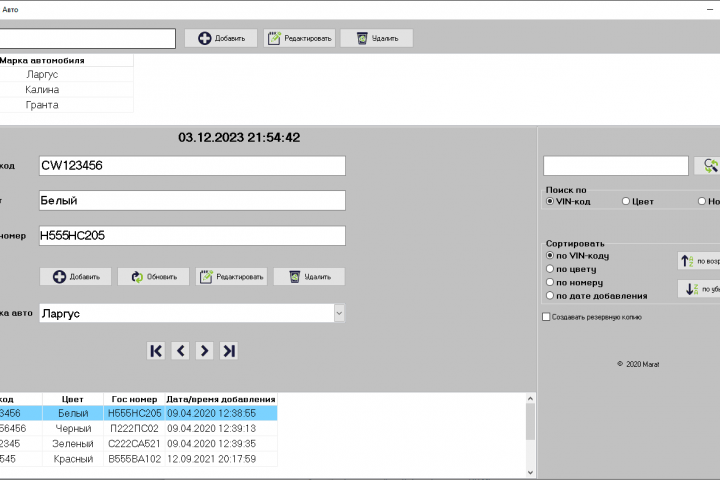Screen dimensions: 720x480
Task: Open the Ларгус car brand dropdown
Action: [339, 313]
